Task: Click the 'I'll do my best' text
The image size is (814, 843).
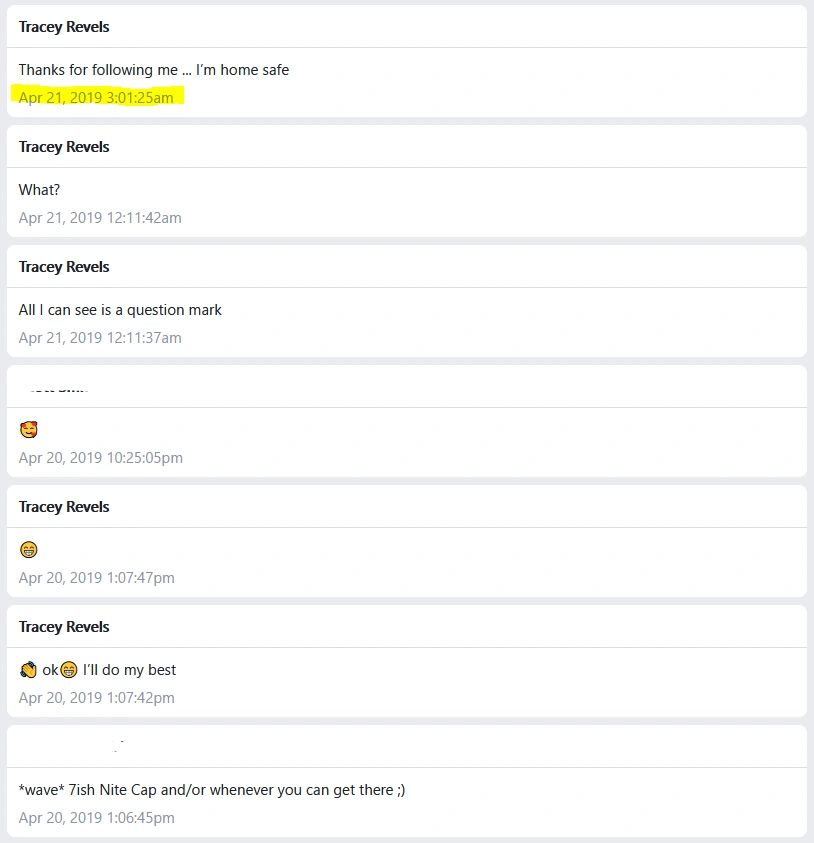Action: pos(129,670)
